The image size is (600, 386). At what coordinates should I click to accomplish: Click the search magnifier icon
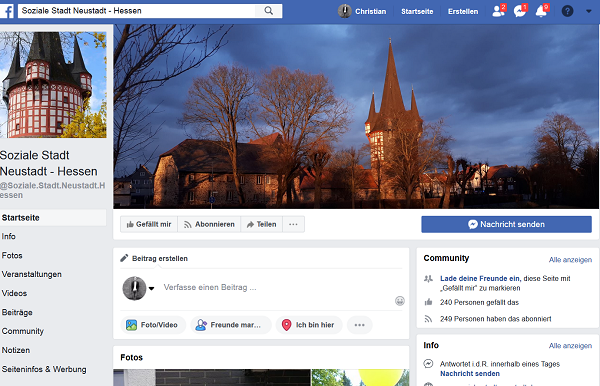tap(269, 11)
